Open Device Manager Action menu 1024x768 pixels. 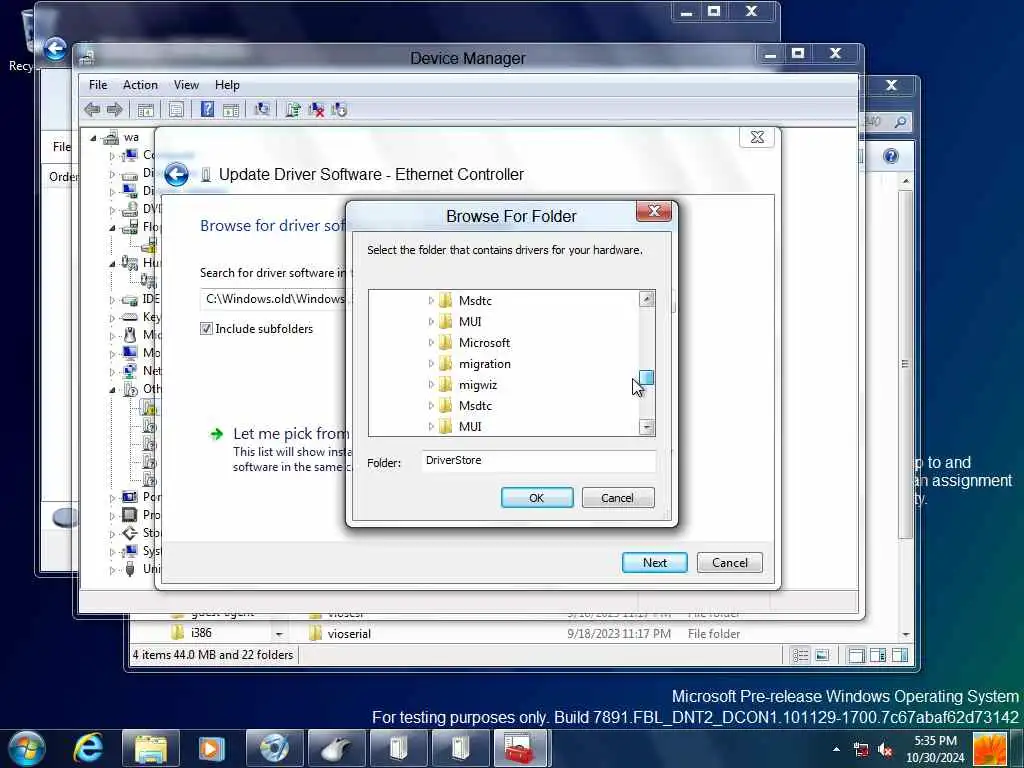[140, 85]
